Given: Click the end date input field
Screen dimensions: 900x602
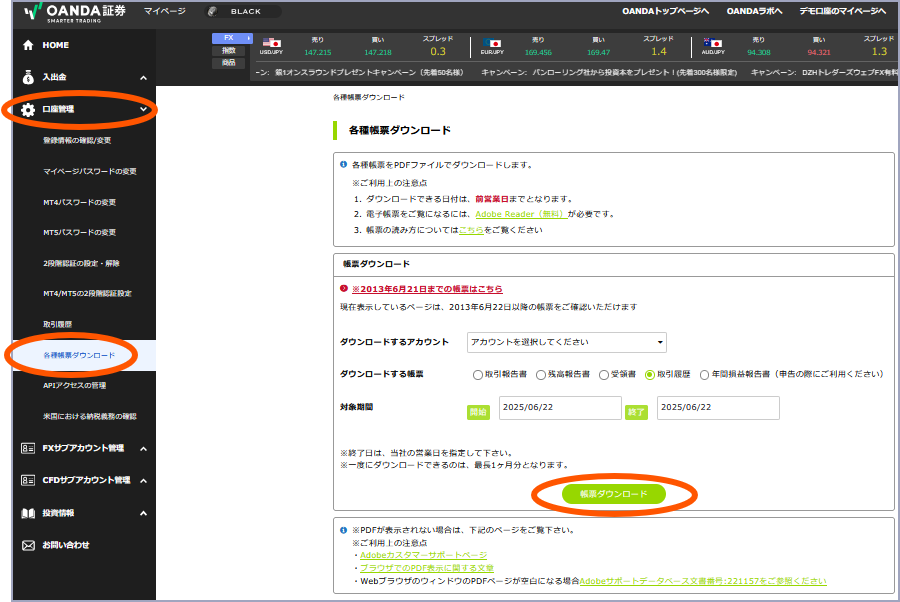Looking at the screenshot, I should pyautogui.click(x=718, y=408).
